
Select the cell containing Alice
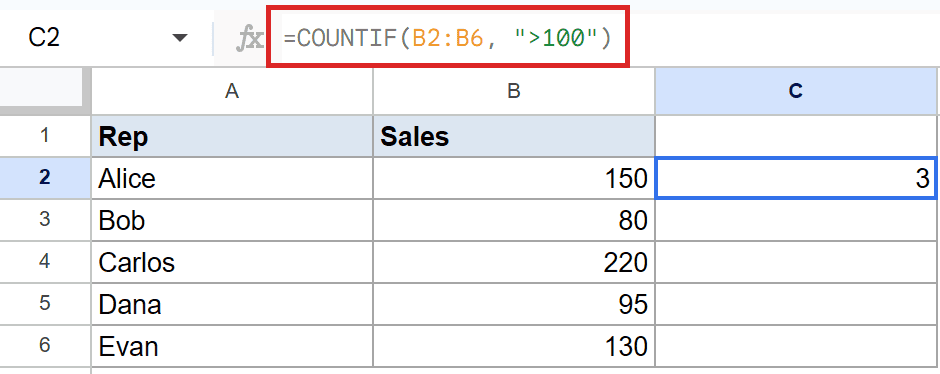click(x=232, y=178)
